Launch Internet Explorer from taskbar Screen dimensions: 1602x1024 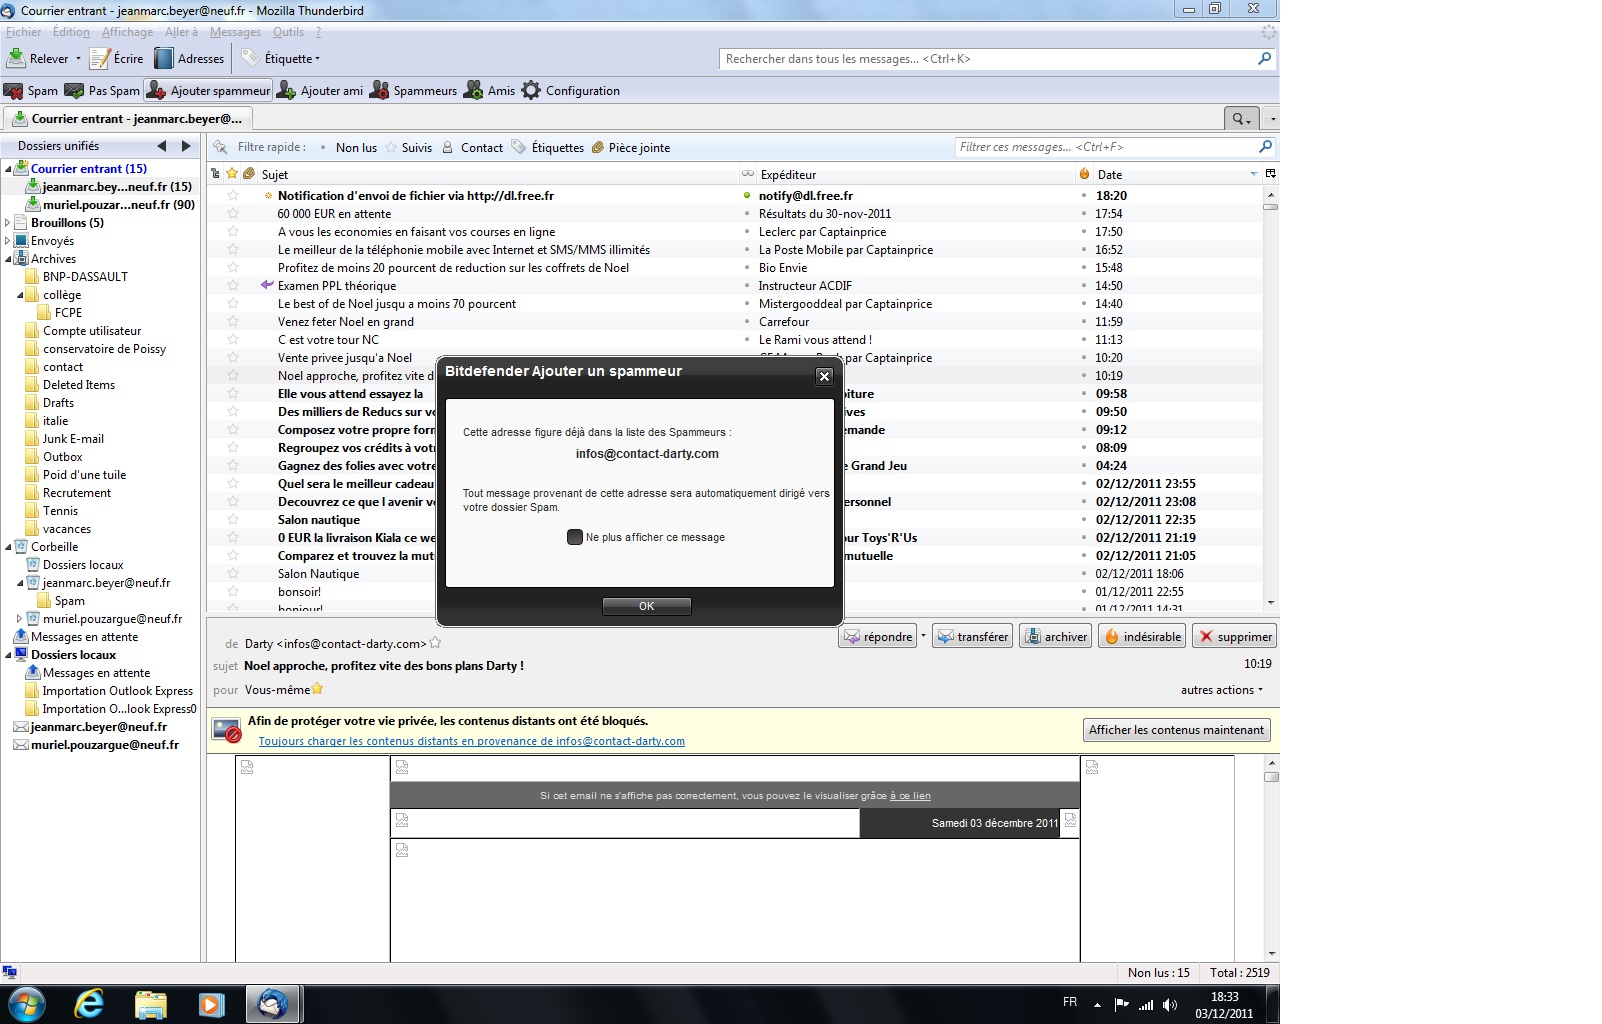[x=90, y=1004]
